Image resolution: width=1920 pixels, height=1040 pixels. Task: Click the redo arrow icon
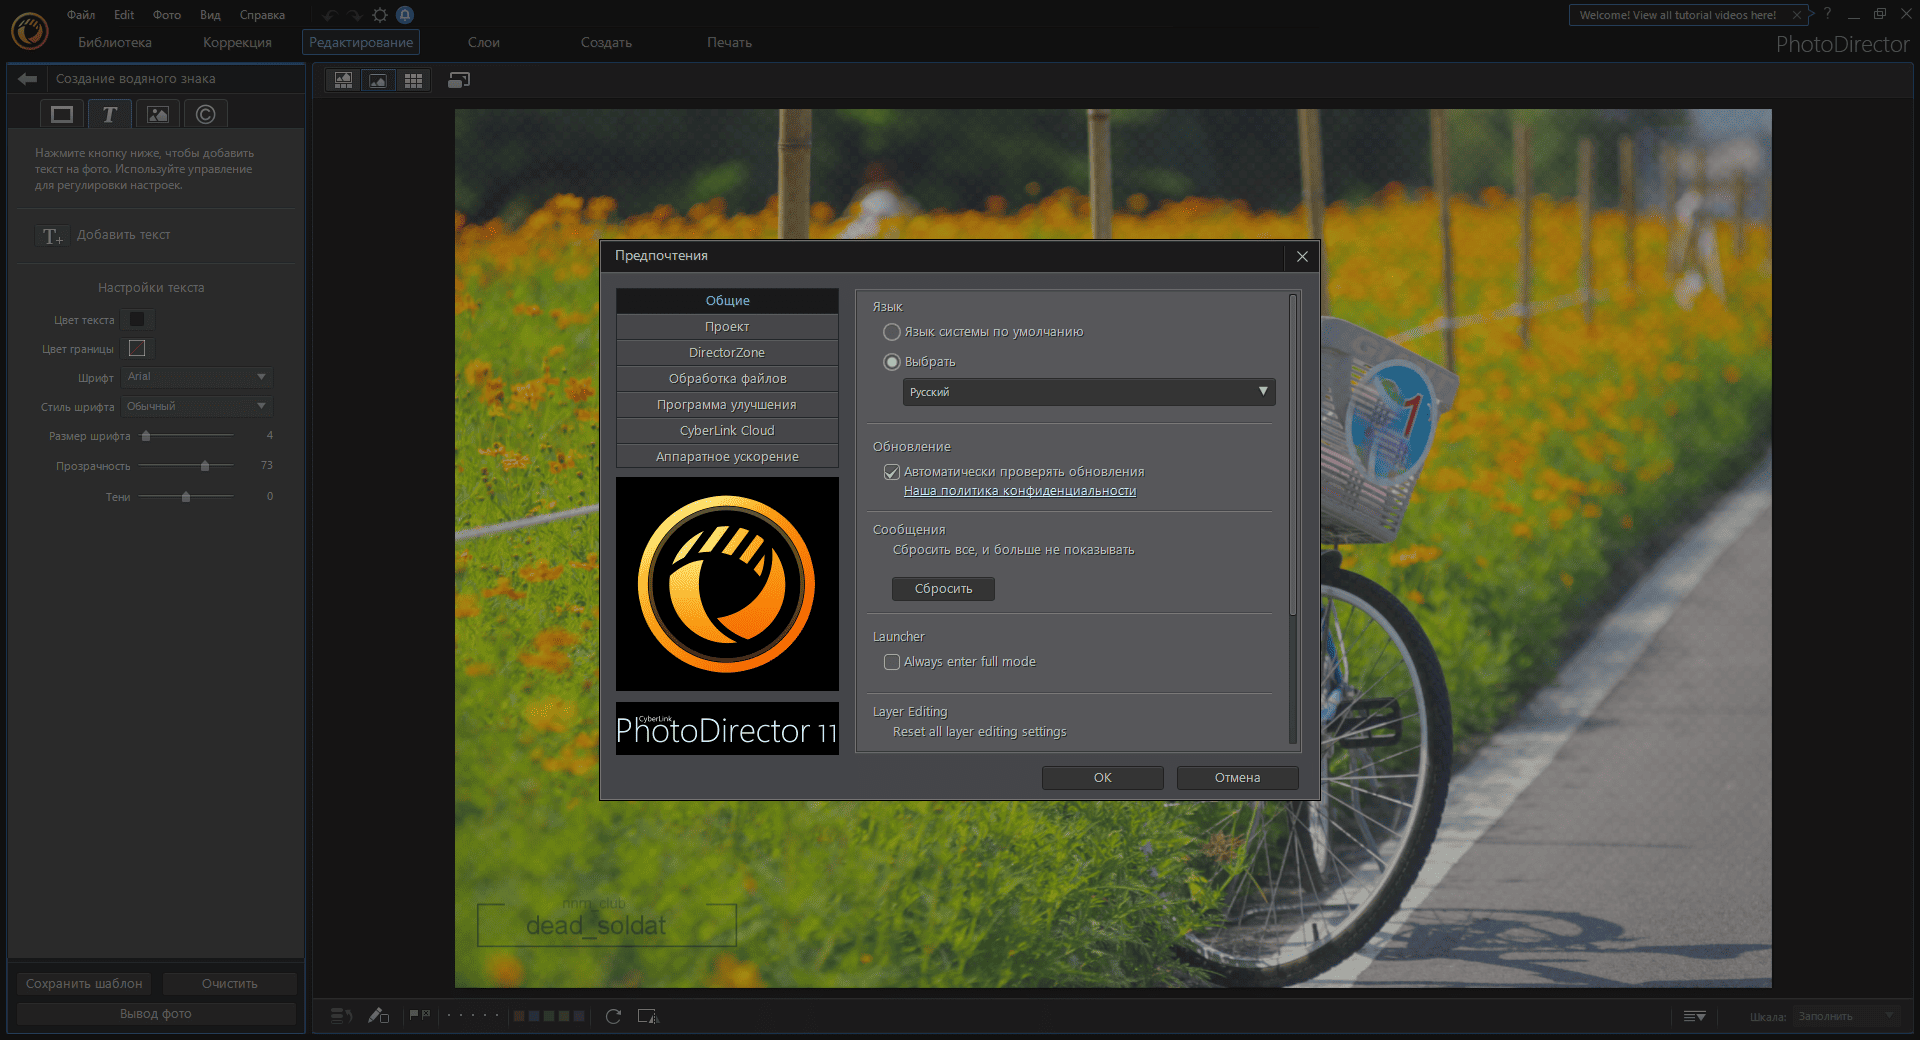tap(355, 15)
